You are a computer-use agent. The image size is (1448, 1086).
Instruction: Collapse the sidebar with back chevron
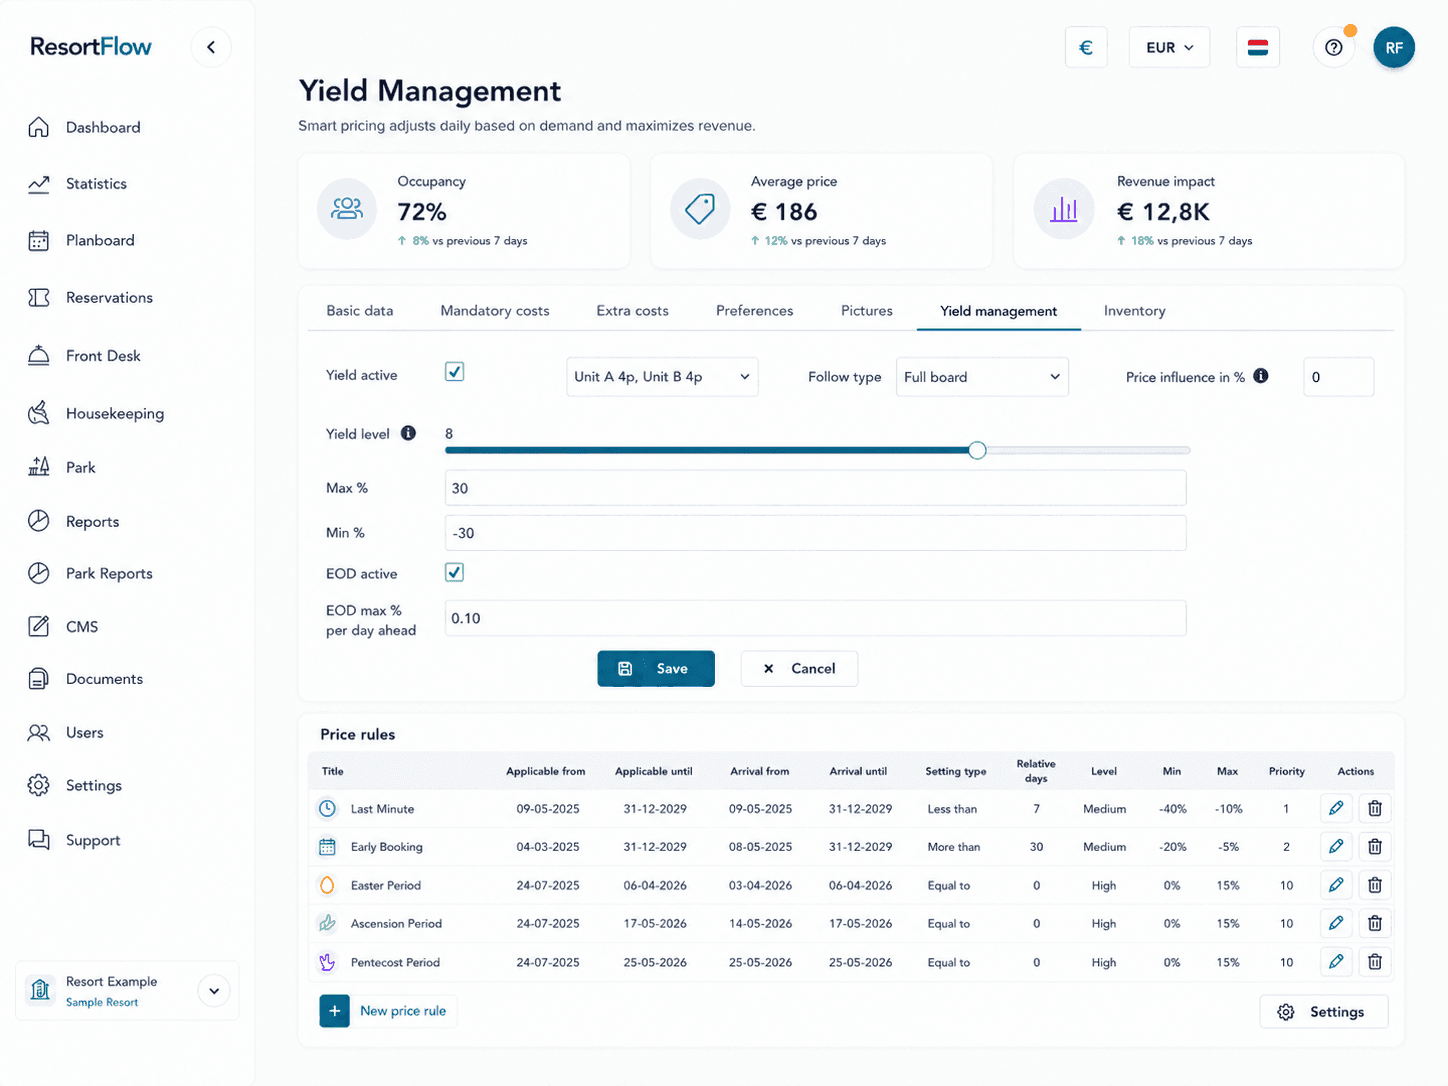tap(211, 47)
